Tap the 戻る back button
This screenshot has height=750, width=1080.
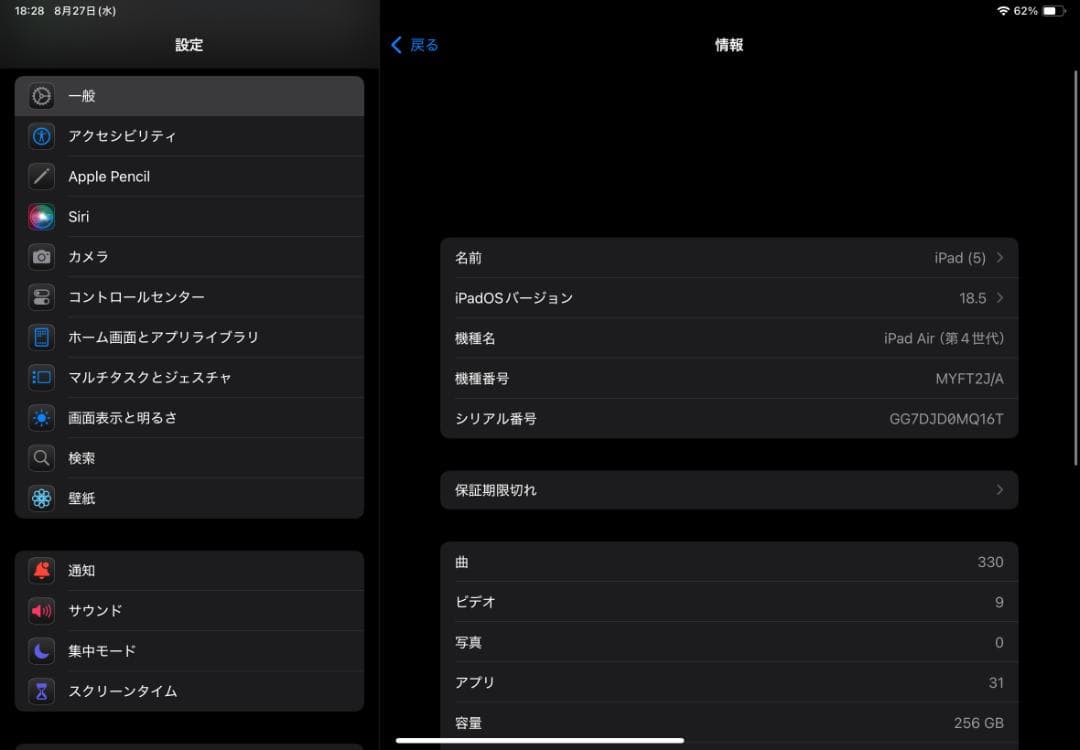[x=413, y=44]
